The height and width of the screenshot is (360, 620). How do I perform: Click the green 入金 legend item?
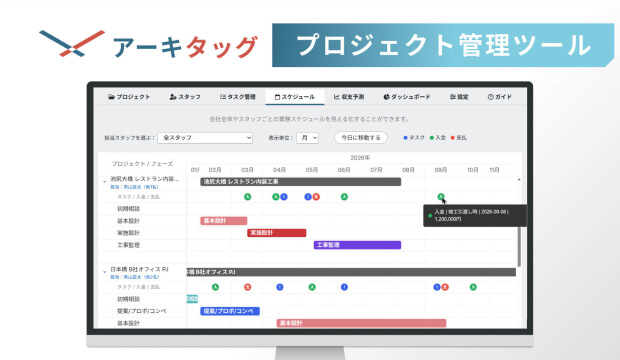click(437, 138)
